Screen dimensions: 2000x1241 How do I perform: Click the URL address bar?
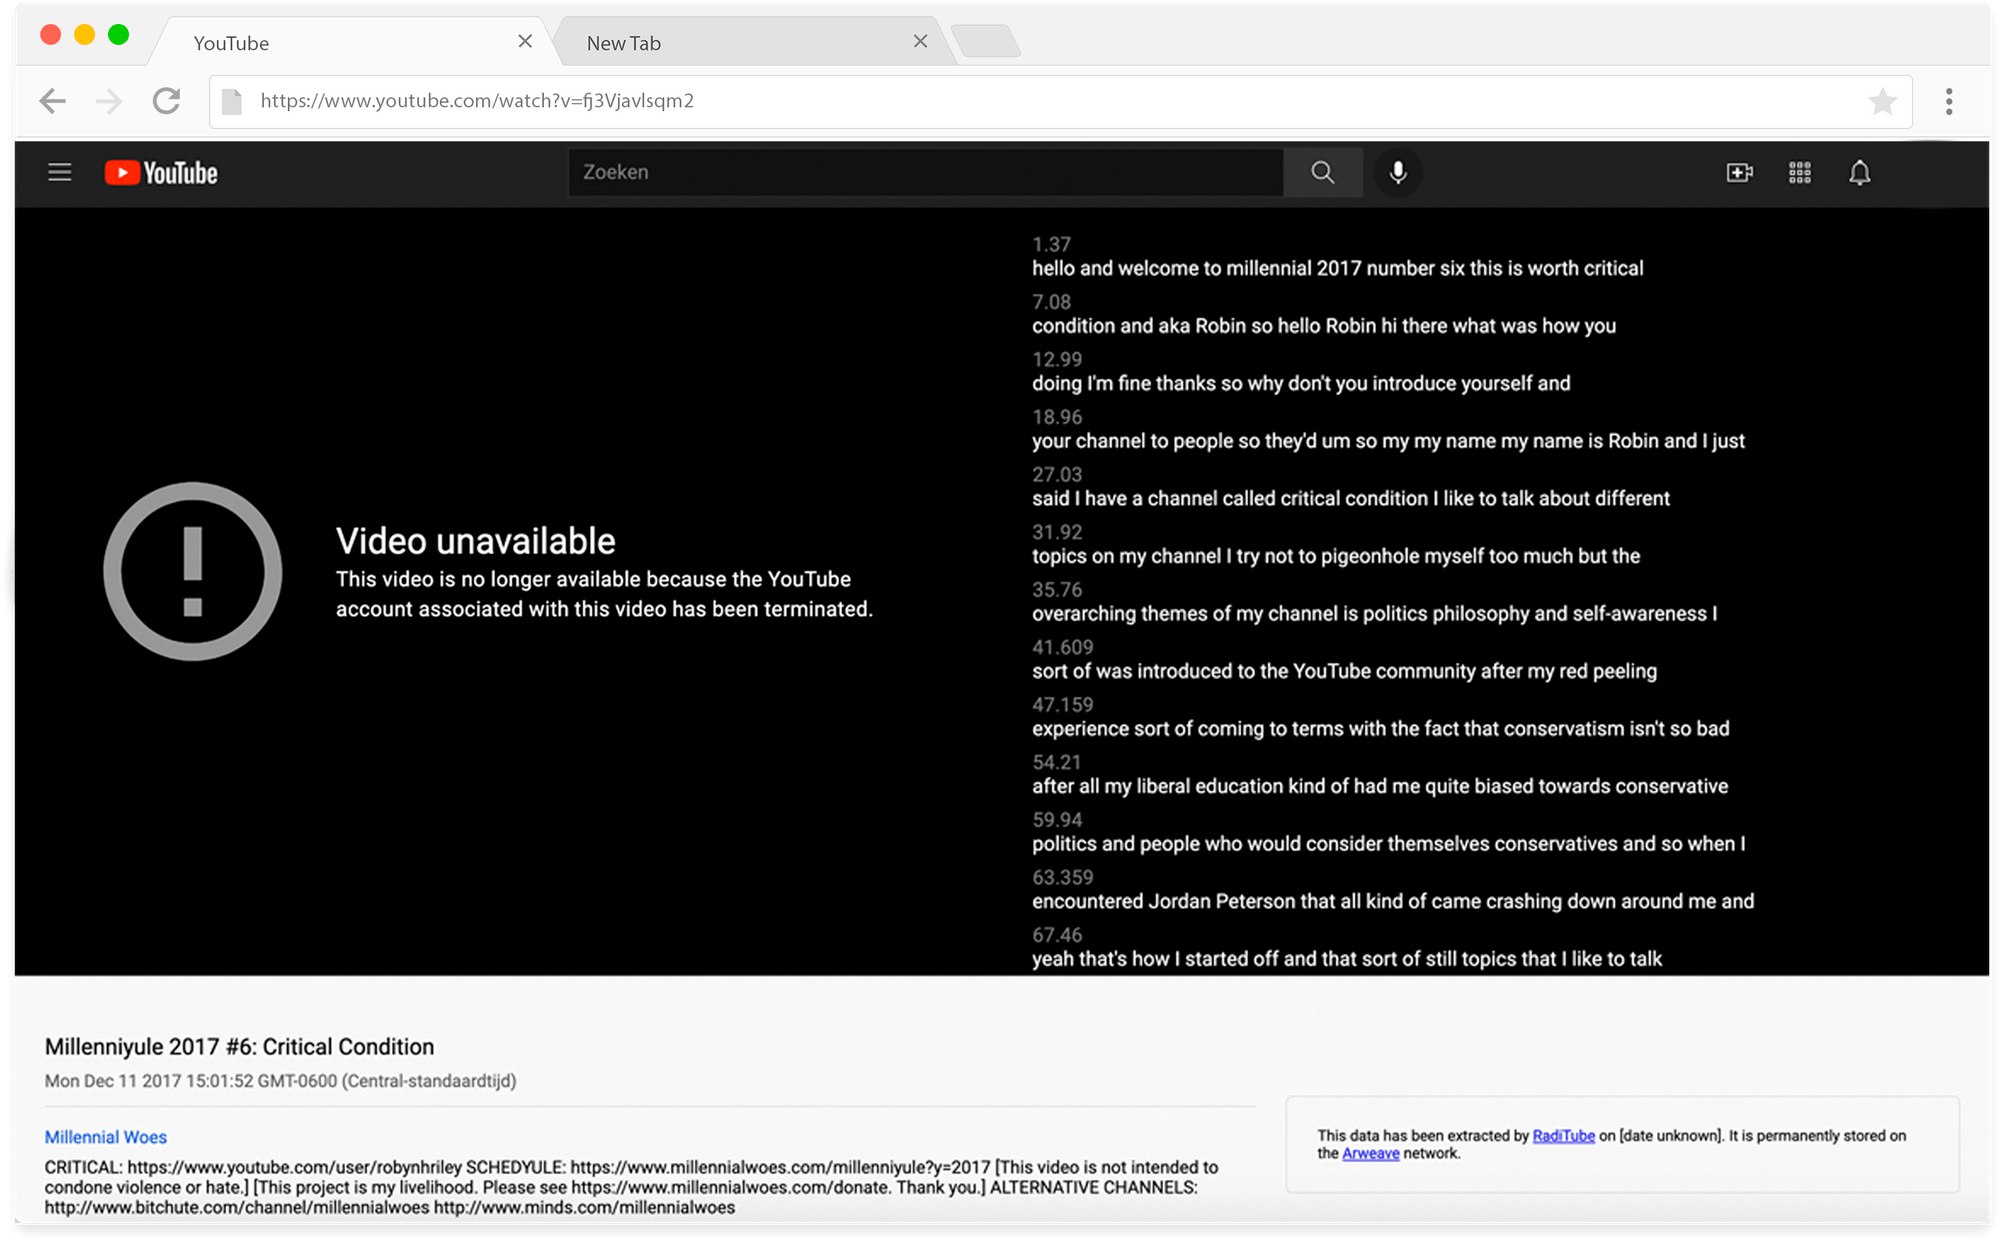click(x=1060, y=101)
